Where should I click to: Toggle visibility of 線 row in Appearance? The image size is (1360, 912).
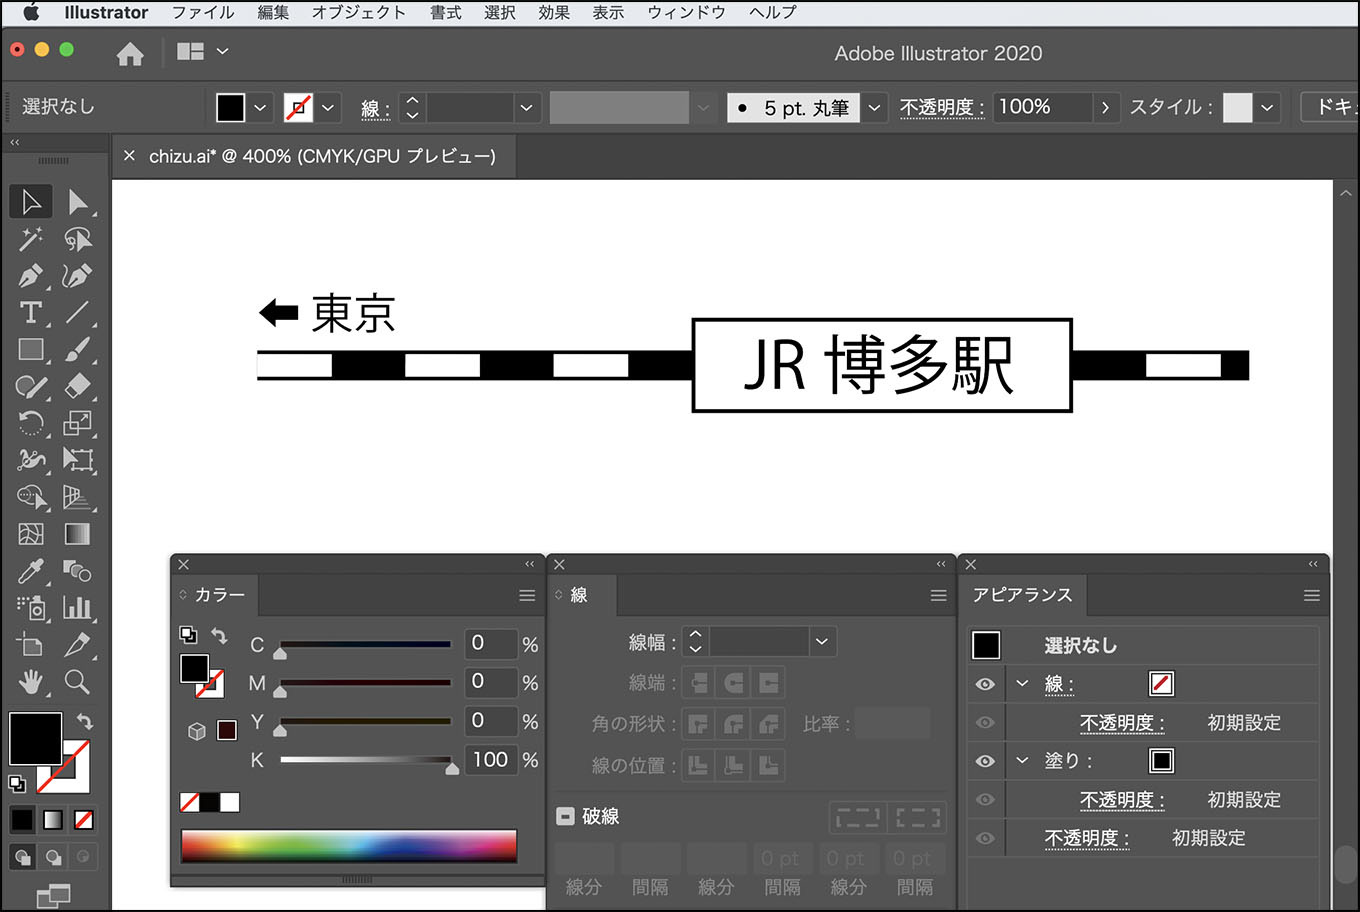tap(985, 684)
